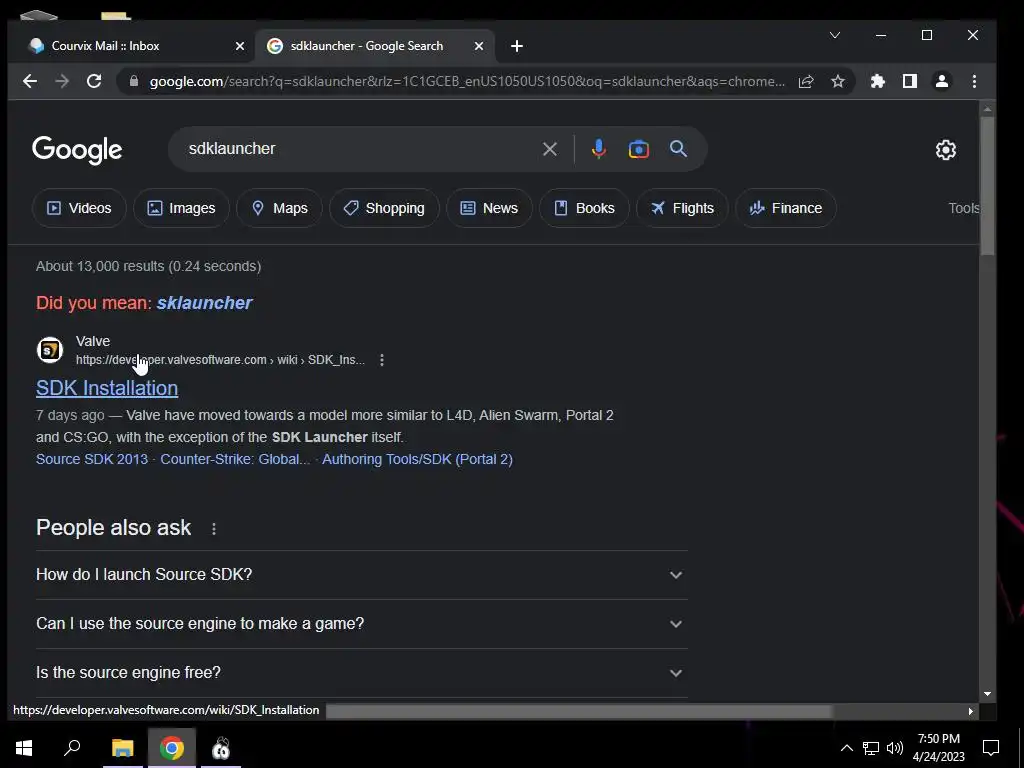Open the Chrome profile menu

942,81
